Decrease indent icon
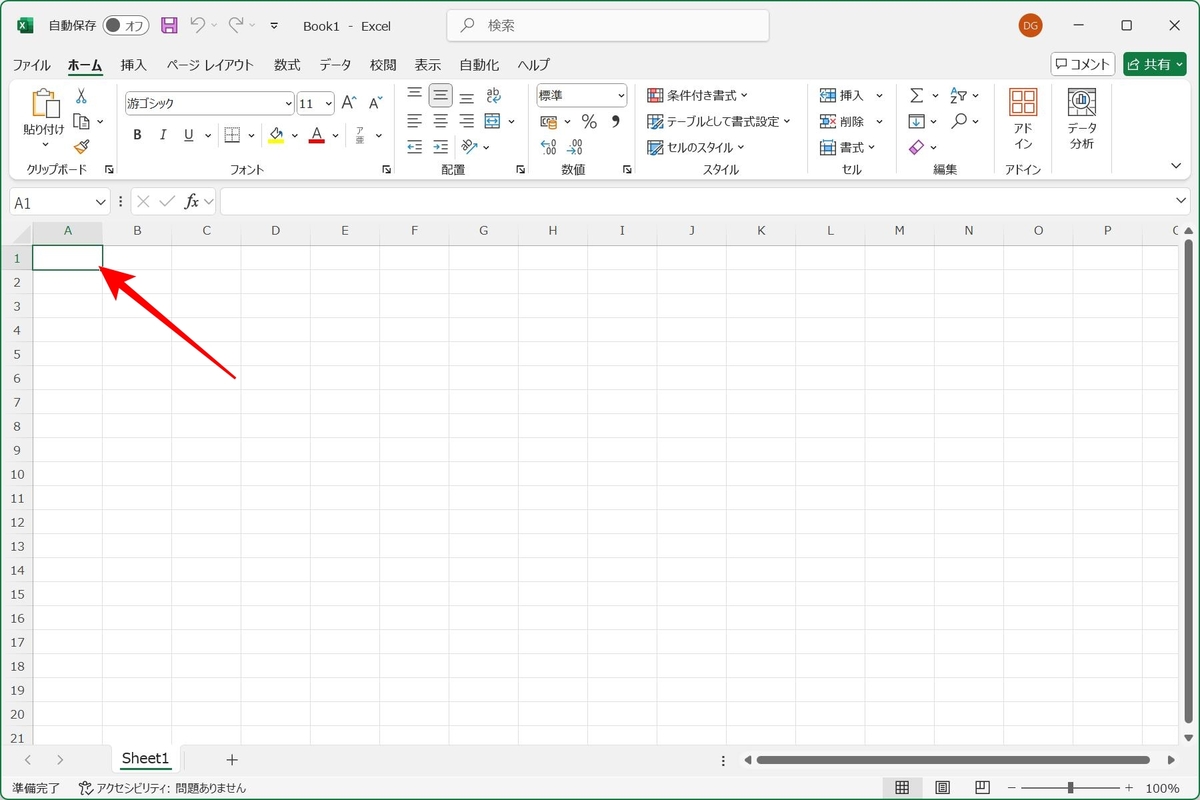This screenshot has height=800, width=1200. click(415, 147)
